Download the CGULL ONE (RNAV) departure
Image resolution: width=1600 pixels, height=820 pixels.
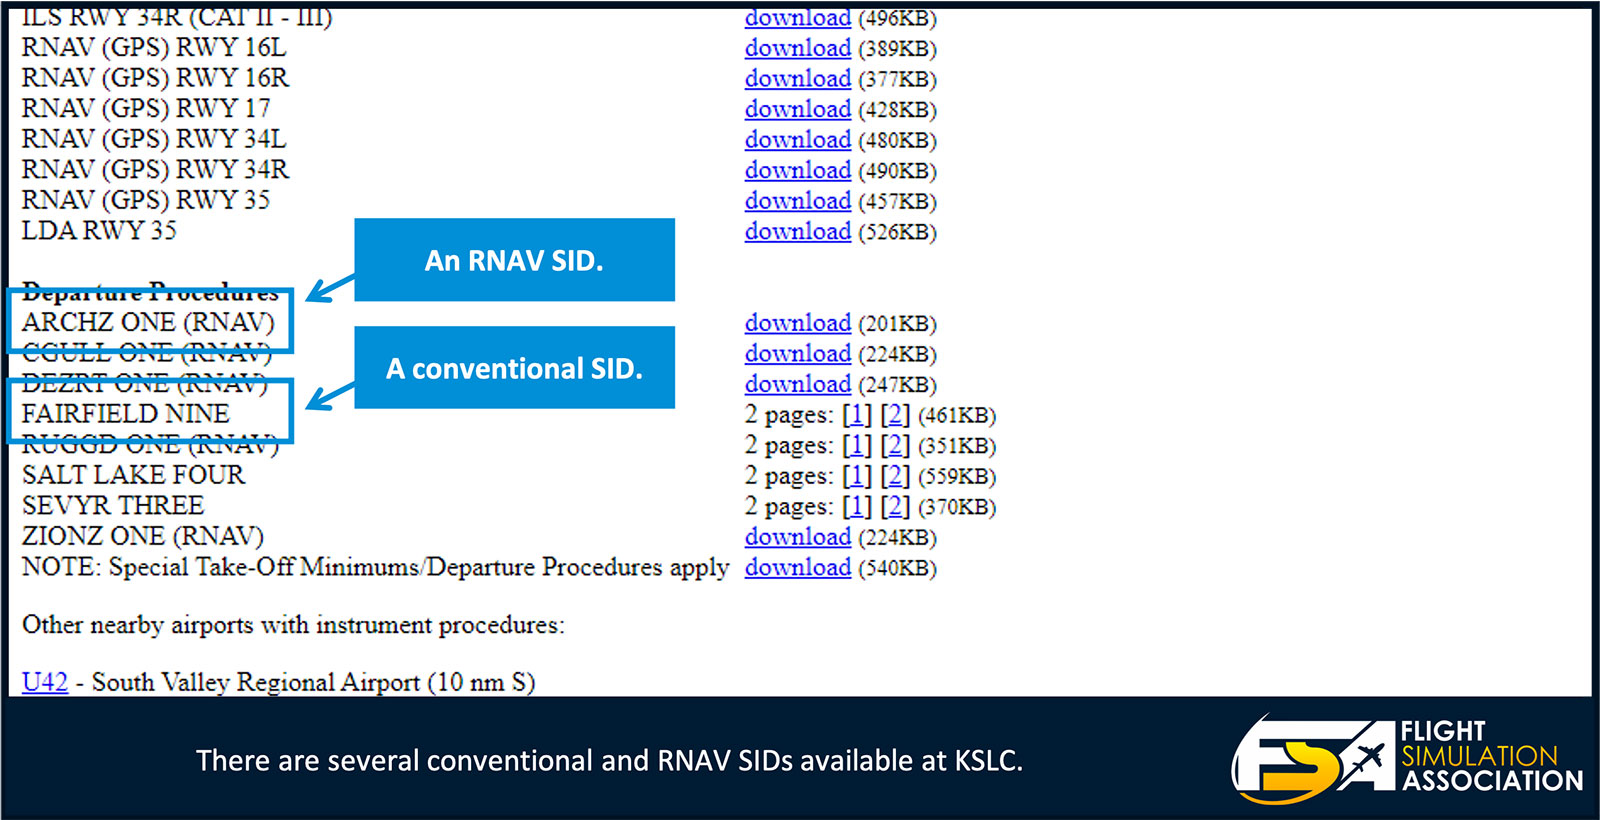point(797,353)
